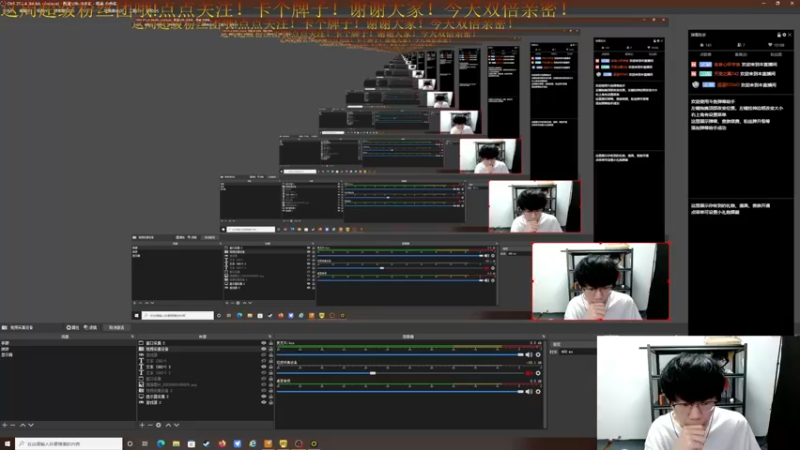Open Microsoft Store from the taskbar
The width and height of the screenshot is (800, 450).
click(191, 444)
